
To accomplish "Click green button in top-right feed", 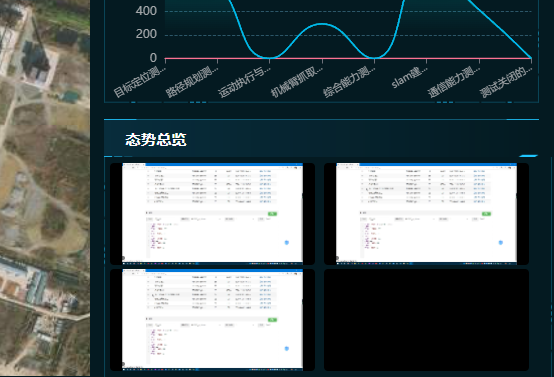I will pos(487,214).
